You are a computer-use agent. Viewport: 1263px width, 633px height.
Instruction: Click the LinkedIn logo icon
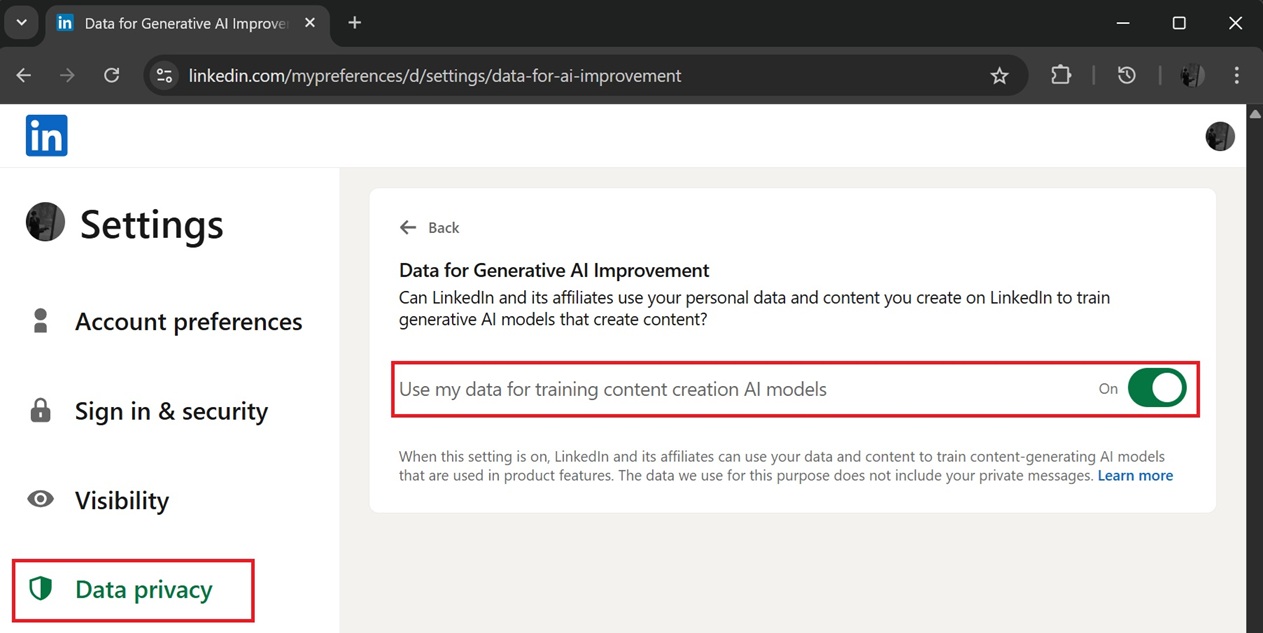pos(46,135)
